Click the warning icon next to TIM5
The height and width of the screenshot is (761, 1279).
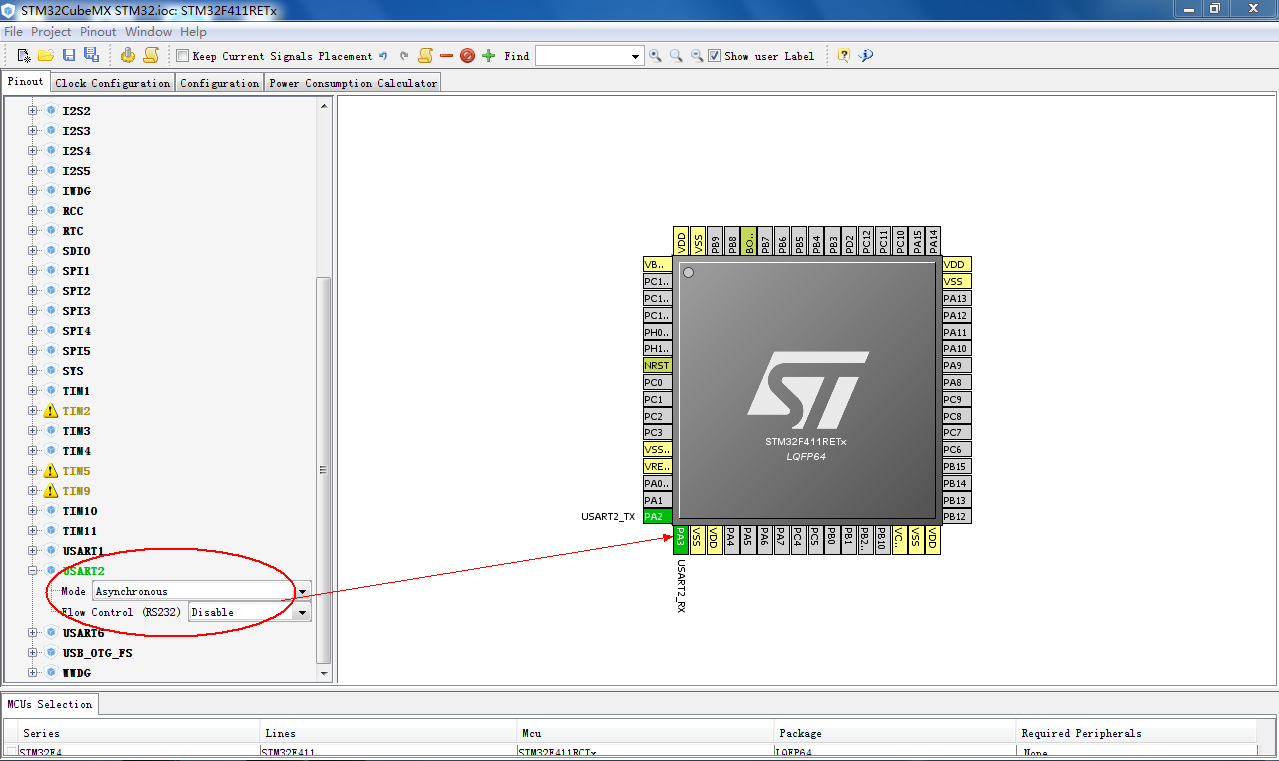point(51,471)
